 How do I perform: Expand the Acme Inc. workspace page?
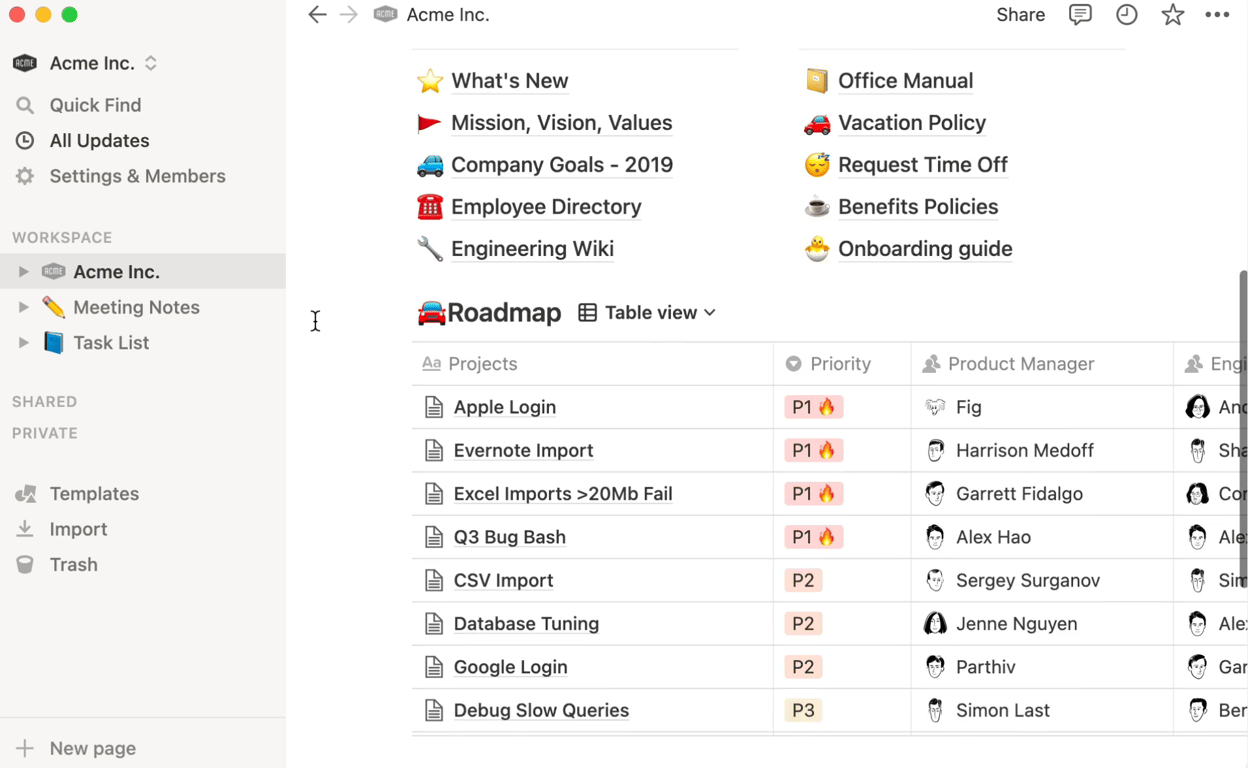(23, 272)
